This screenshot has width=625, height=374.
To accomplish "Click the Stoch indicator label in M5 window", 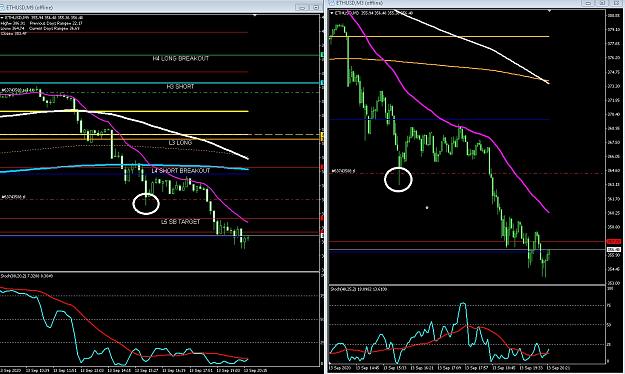I will (27, 276).
